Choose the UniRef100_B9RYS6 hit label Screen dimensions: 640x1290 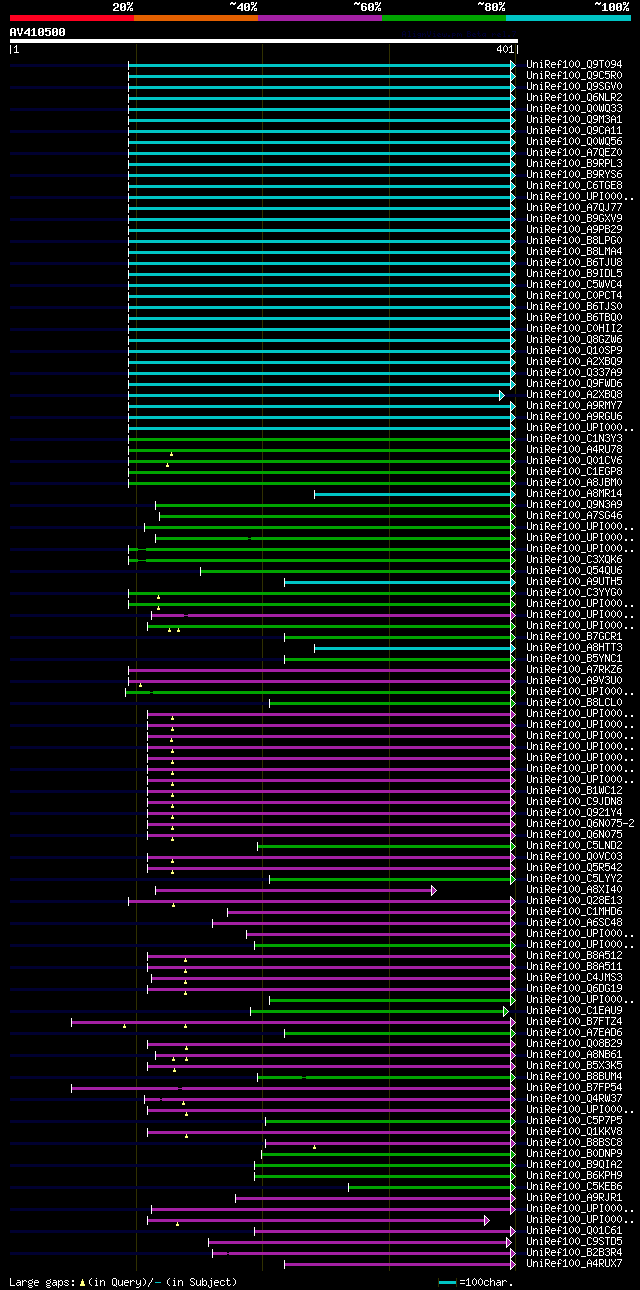pyautogui.click(x=574, y=175)
